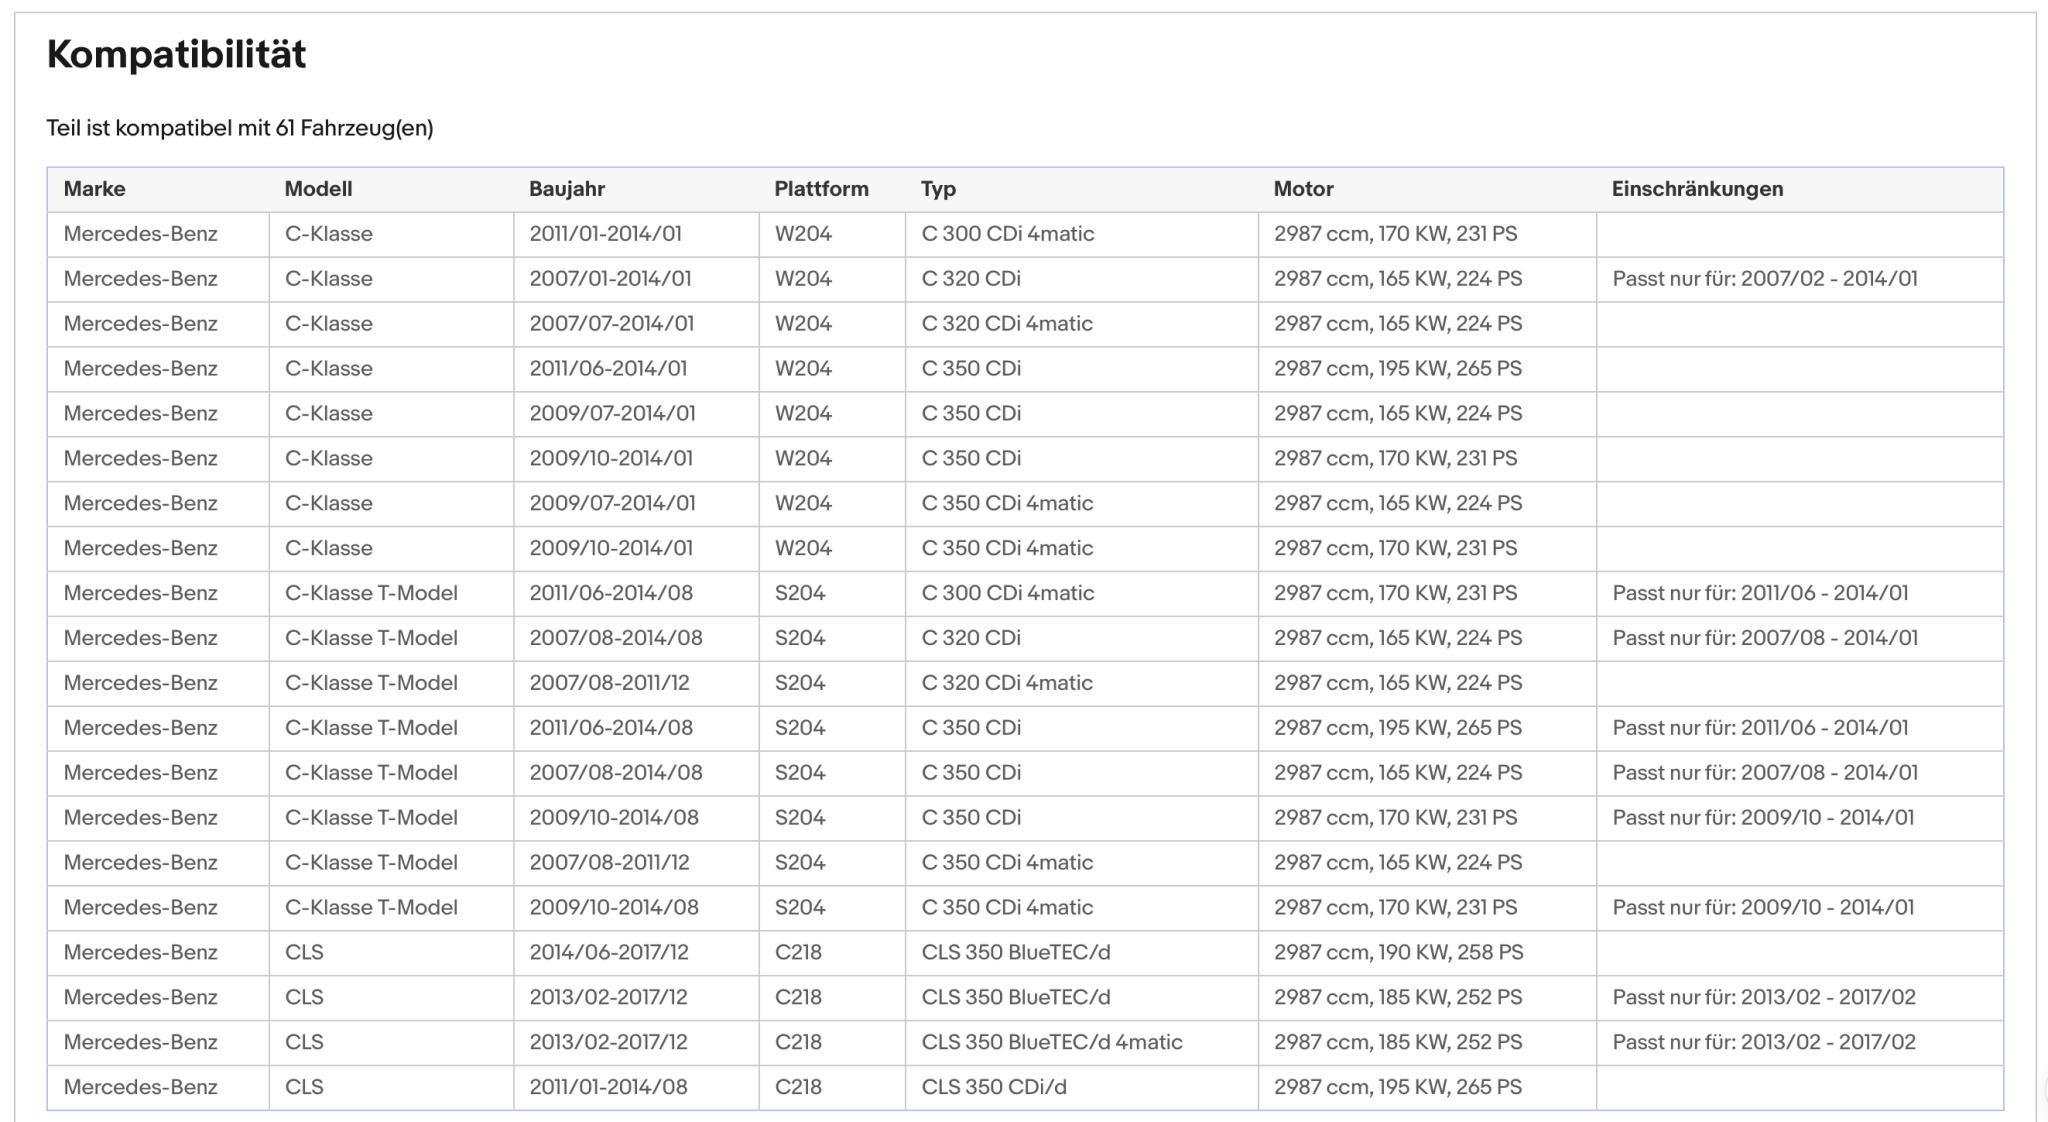
Task: Click 'Mercedes-Benz' in 2011/01-2014/01 row
Action: 141,234
